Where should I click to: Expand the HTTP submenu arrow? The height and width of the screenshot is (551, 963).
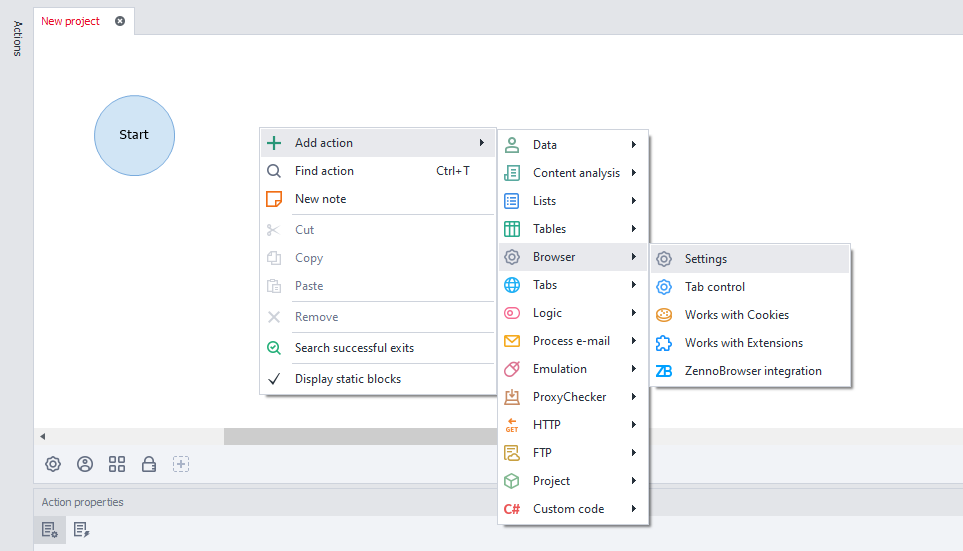tap(634, 424)
